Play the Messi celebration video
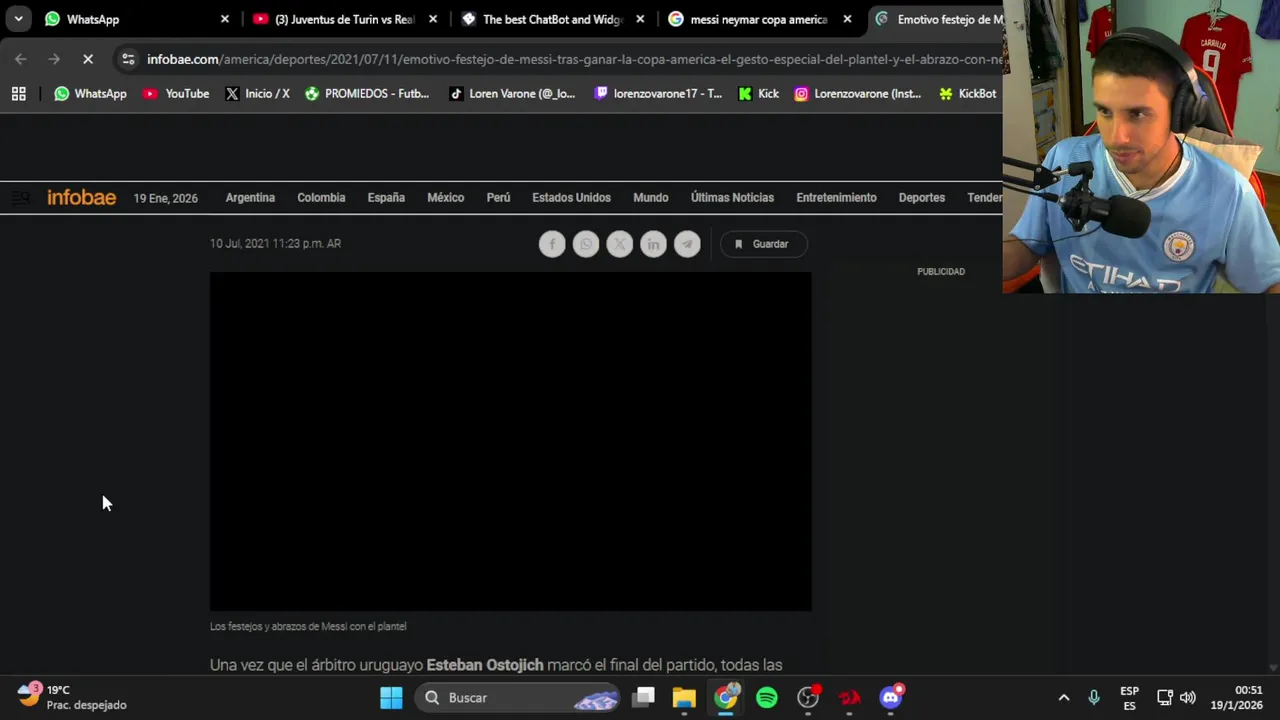1280x720 pixels. (x=510, y=441)
